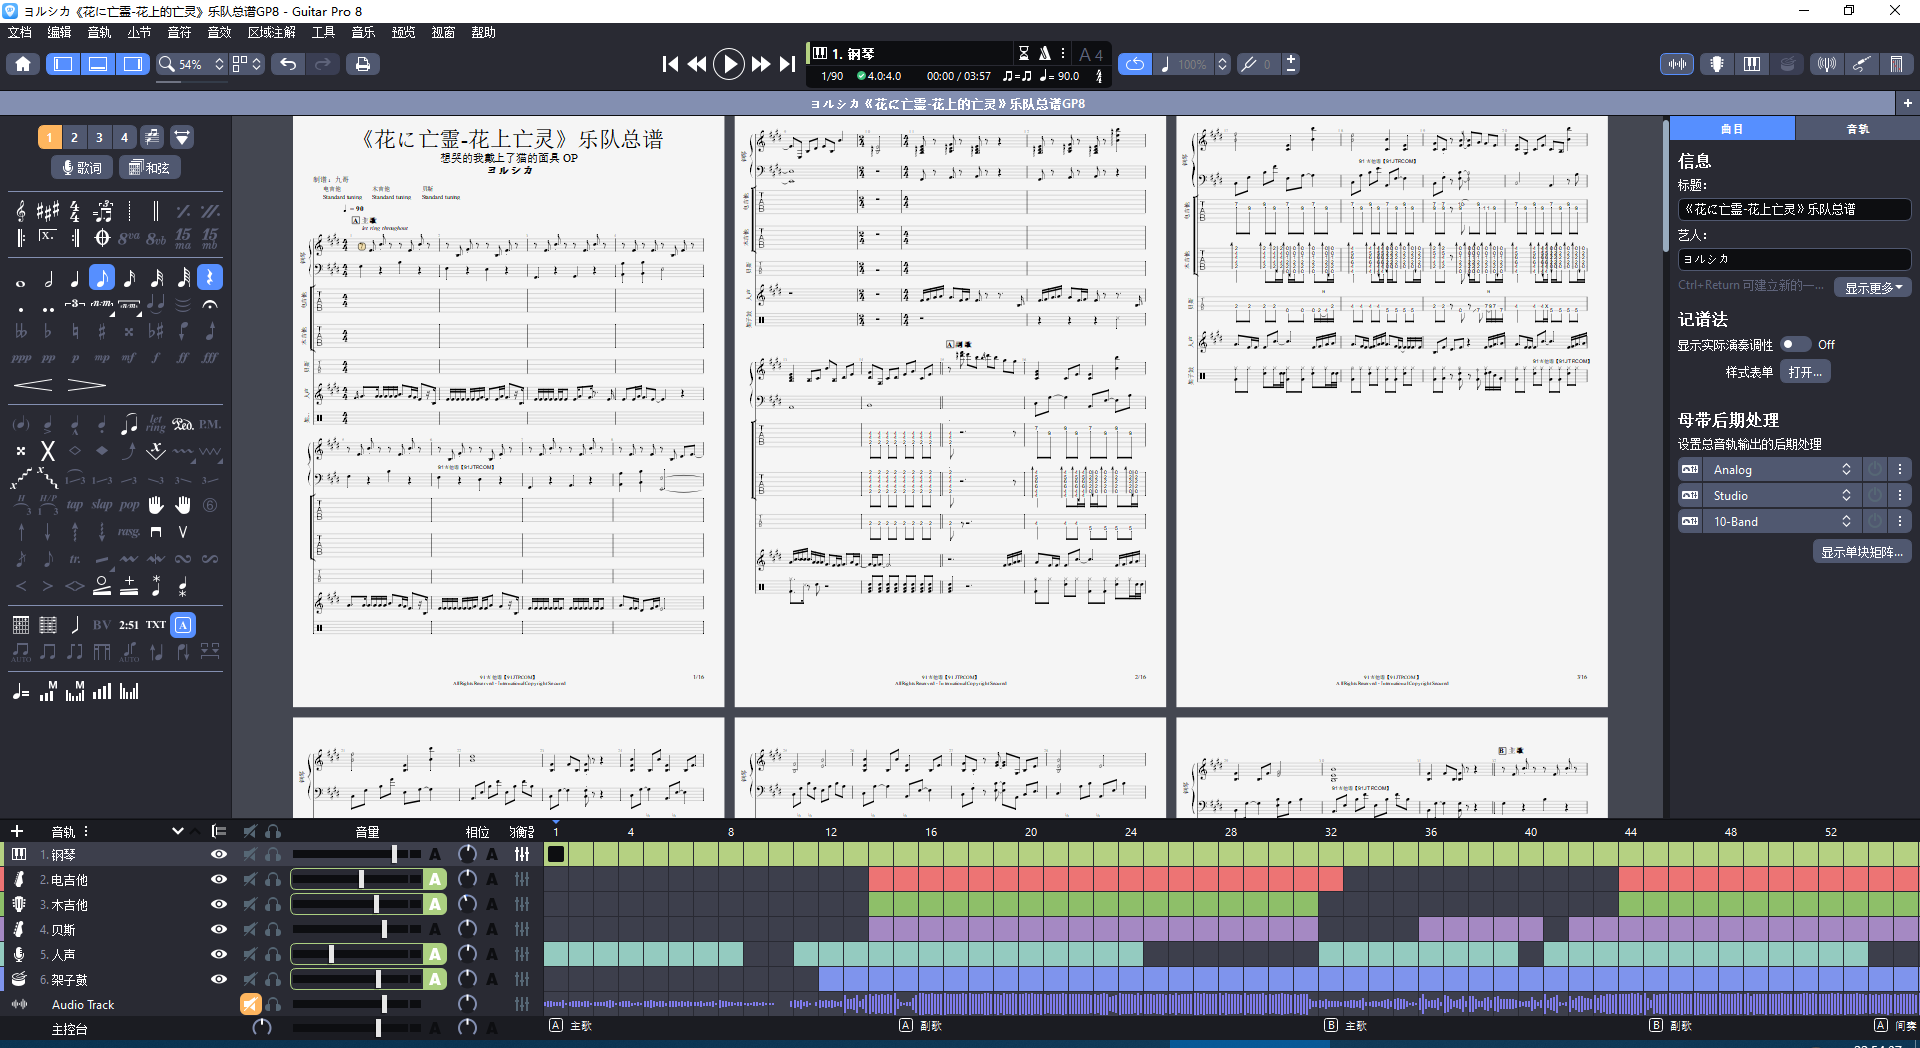Show the fretboard view icon
Image resolution: width=1920 pixels, height=1048 pixels.
[x=1717, y=64]
